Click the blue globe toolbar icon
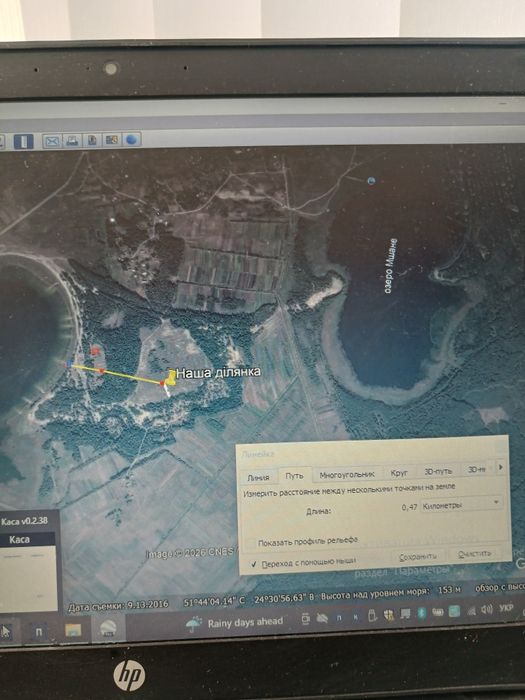This screenshot has width=525, height=700. pos(131,139)
